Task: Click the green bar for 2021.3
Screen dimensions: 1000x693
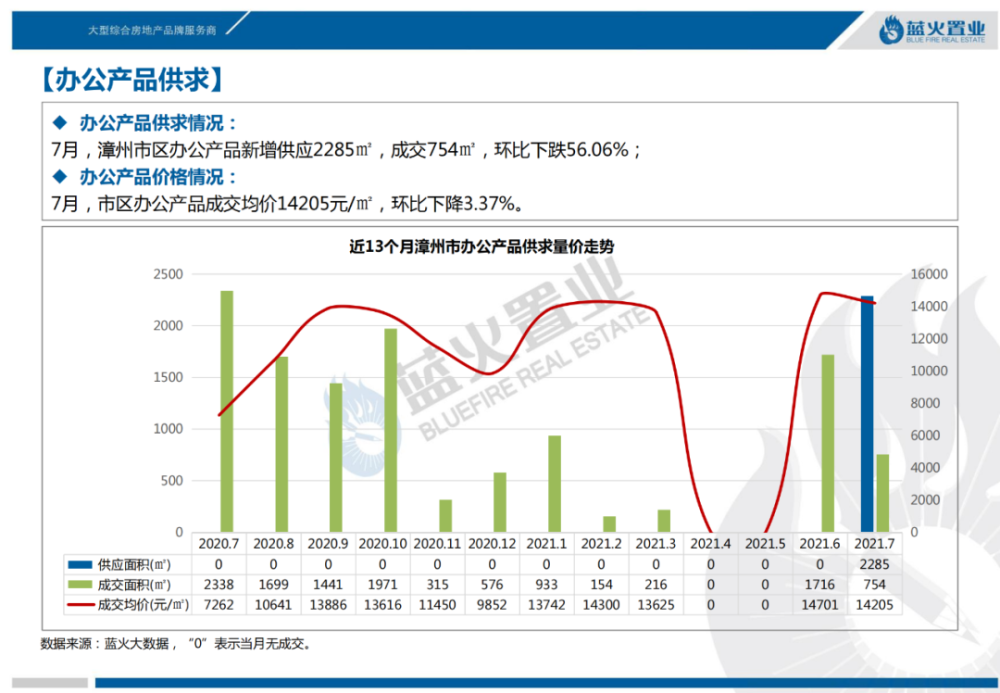Action: 664,521
